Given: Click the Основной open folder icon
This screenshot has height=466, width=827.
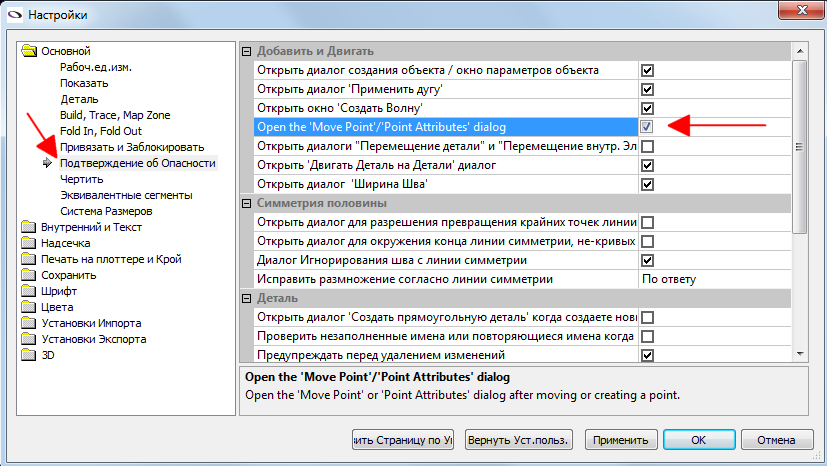Looking at the screenshot, I should 30,51.
